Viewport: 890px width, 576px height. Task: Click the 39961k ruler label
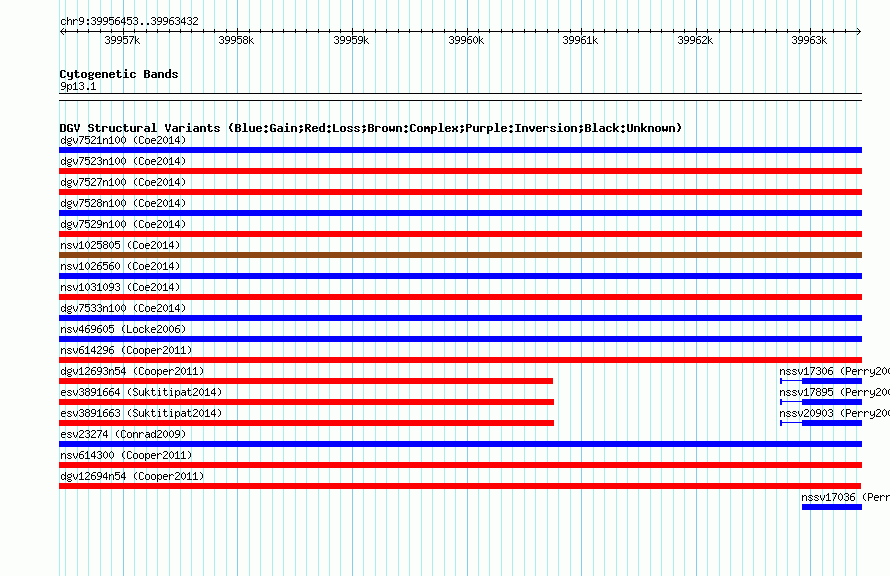point(580,40)
